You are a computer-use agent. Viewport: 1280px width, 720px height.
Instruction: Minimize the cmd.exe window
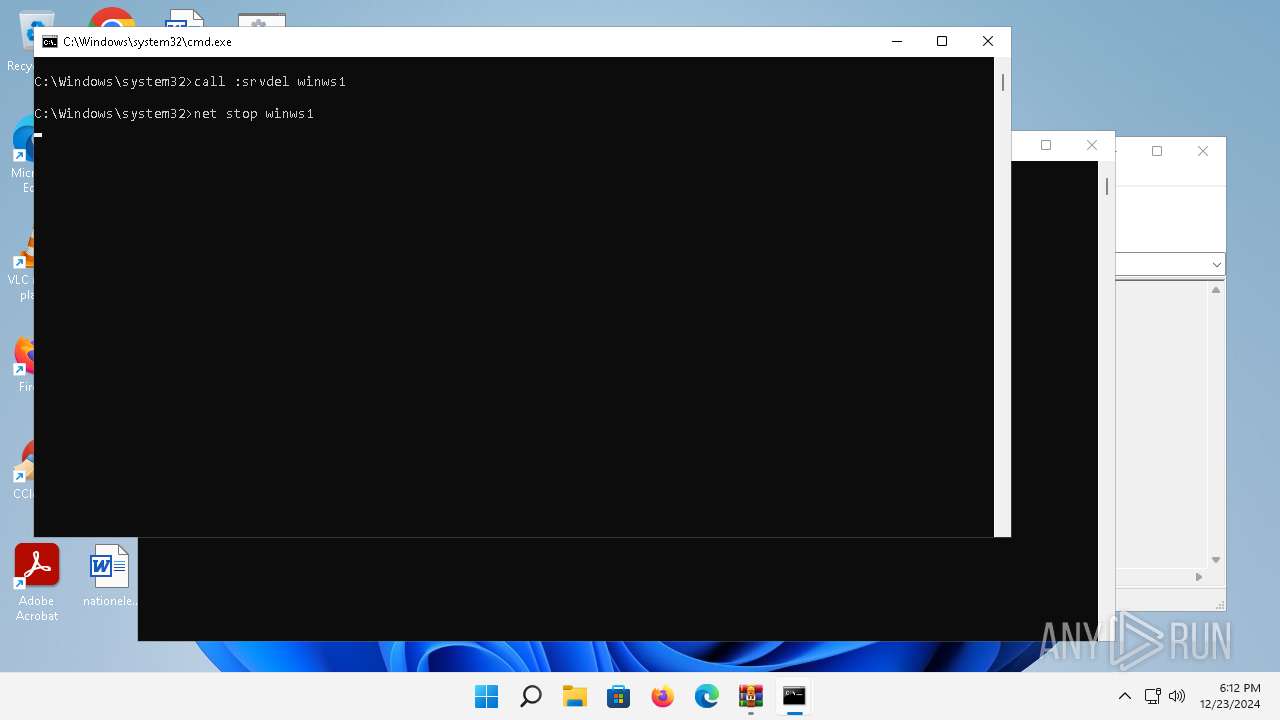point(896,42)
